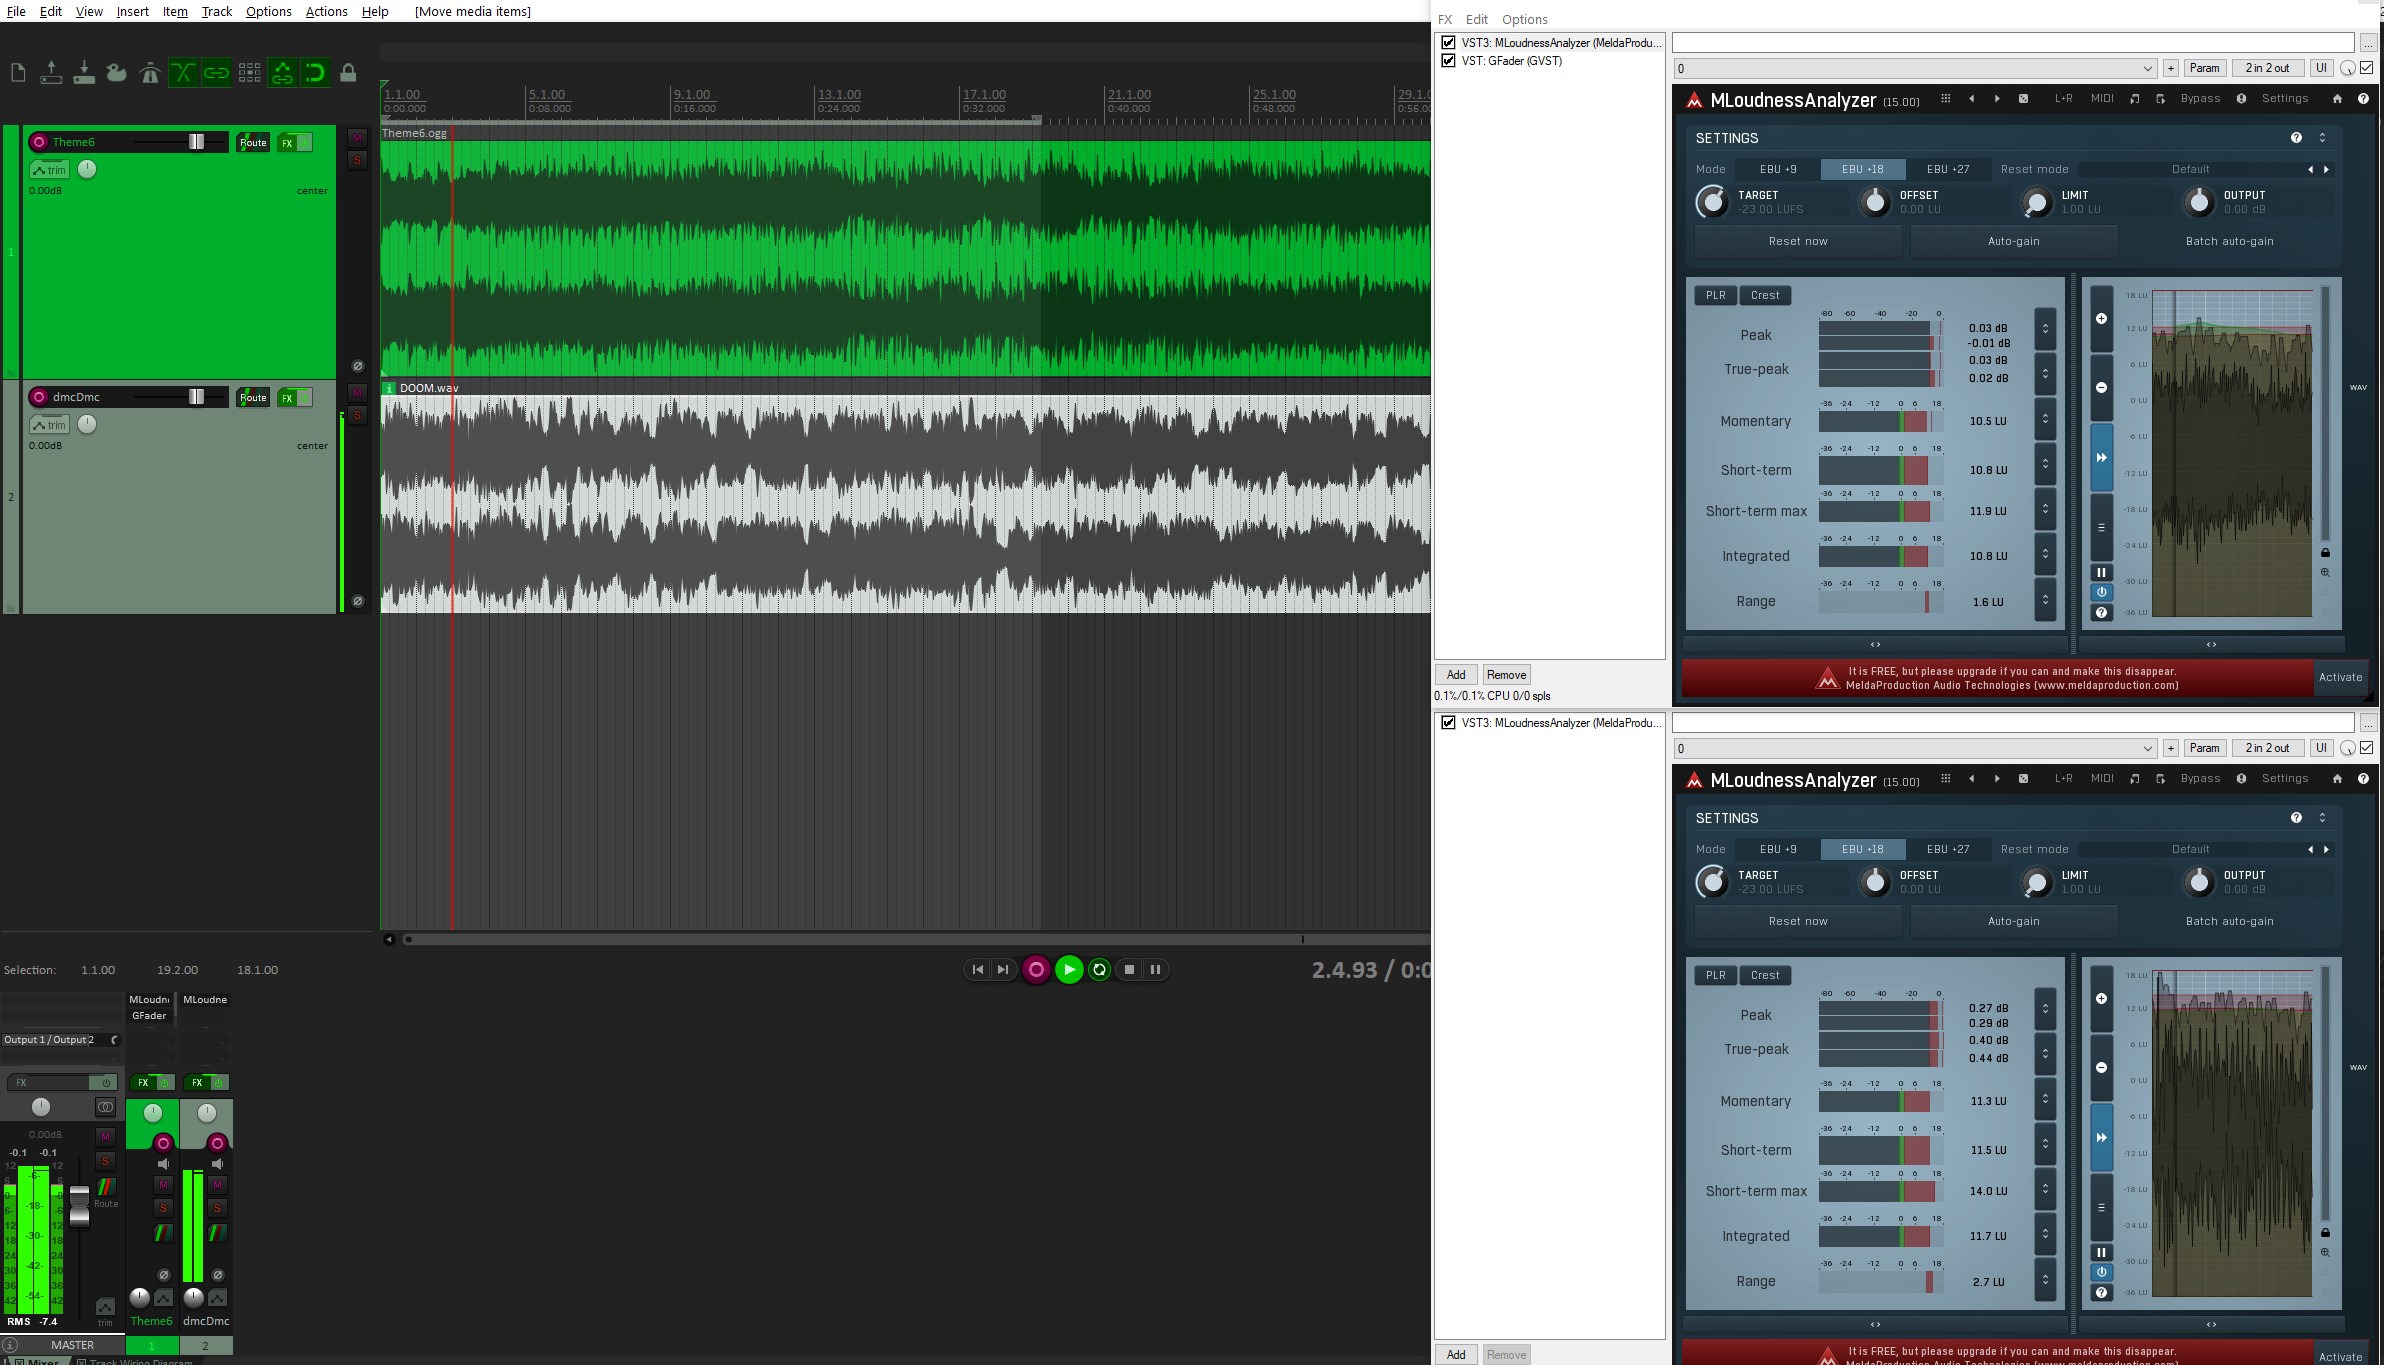Click Reset now in the upper analyzer
The height and width of the screenshot is (1365, 2384).
pos(1798,241)
